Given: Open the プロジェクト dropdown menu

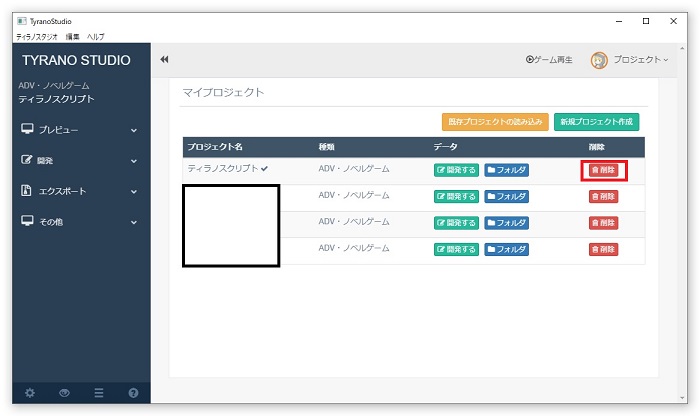Looking at the screenshot, I should click(640, 60).
